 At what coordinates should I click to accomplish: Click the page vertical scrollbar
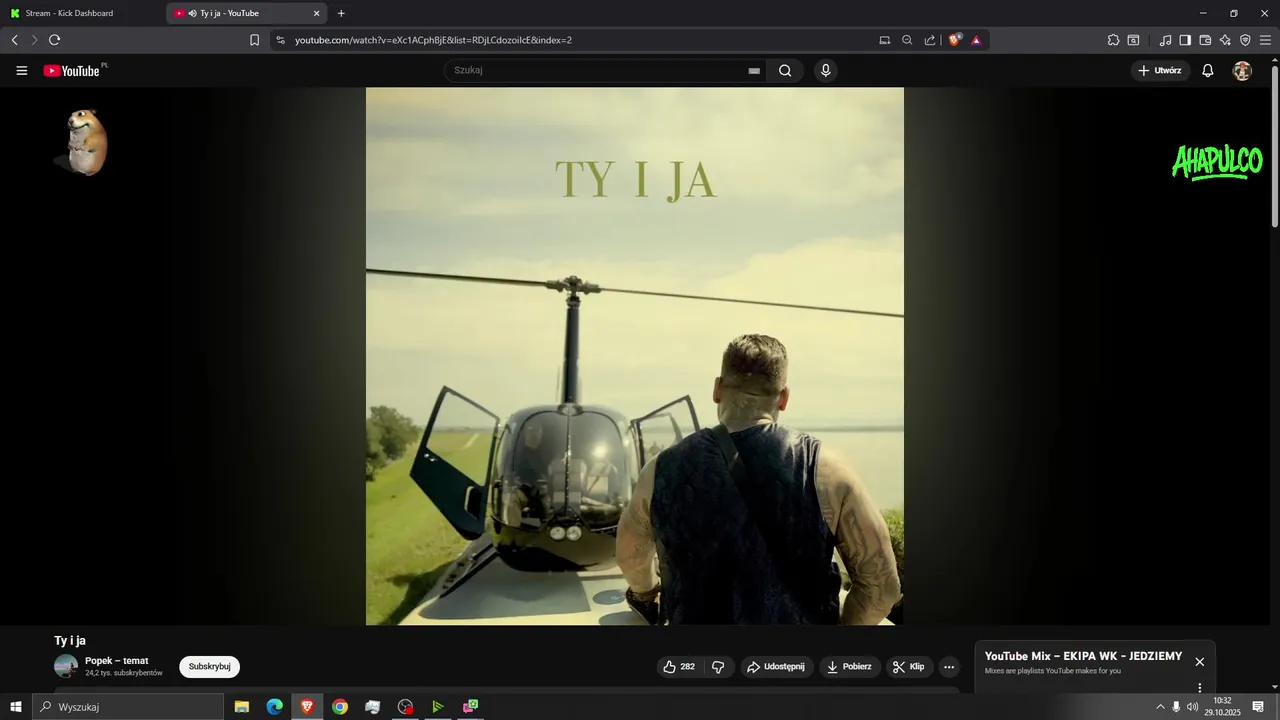pos(1274,147)
